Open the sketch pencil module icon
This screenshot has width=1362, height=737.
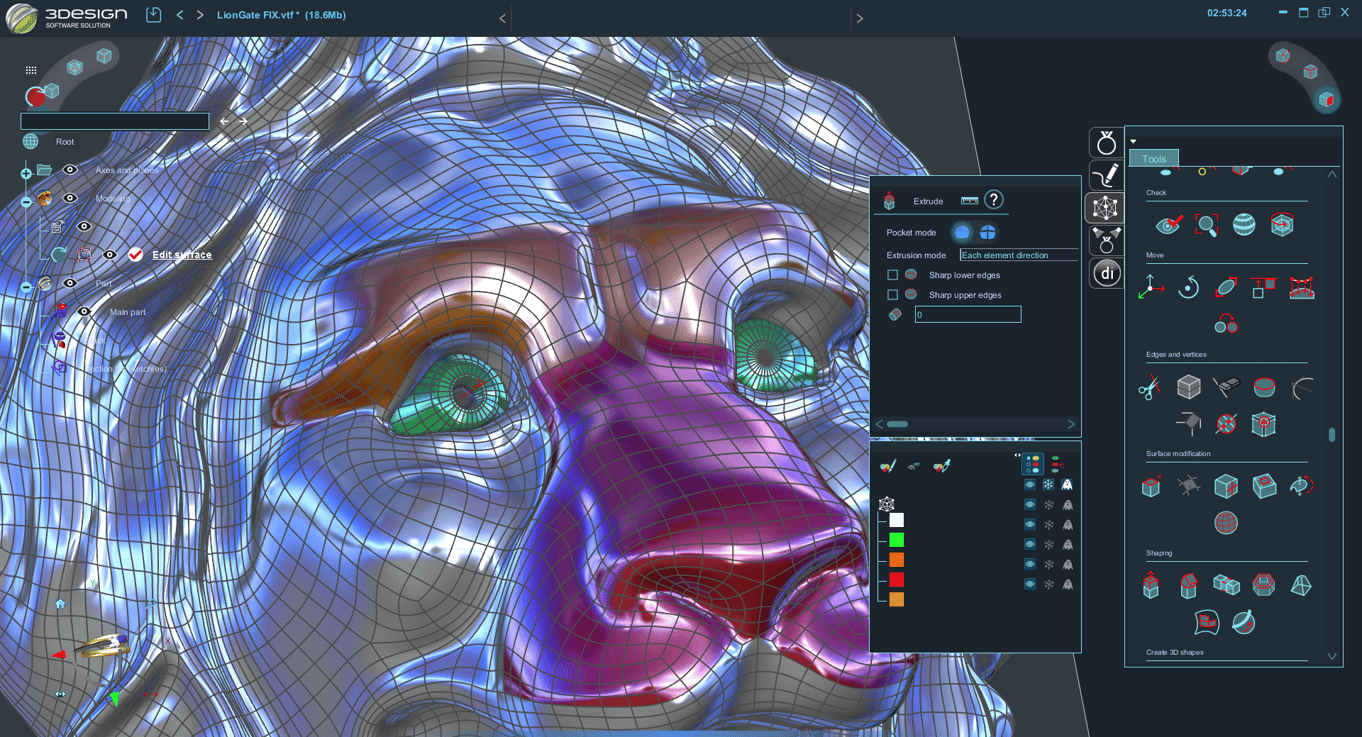(1105, 175)
